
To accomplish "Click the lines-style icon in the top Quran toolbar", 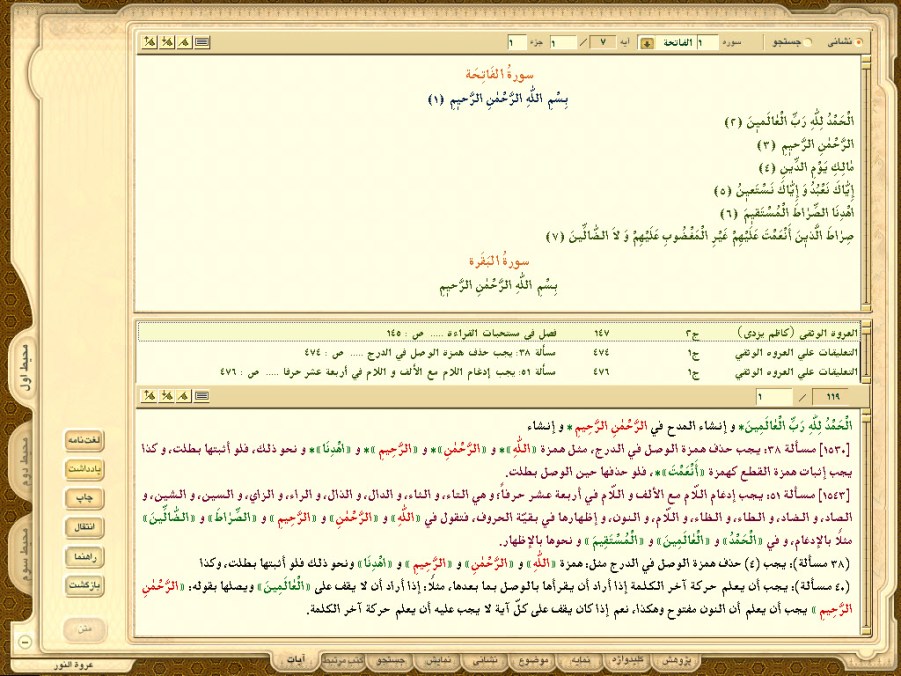I will tap(201, 42).
